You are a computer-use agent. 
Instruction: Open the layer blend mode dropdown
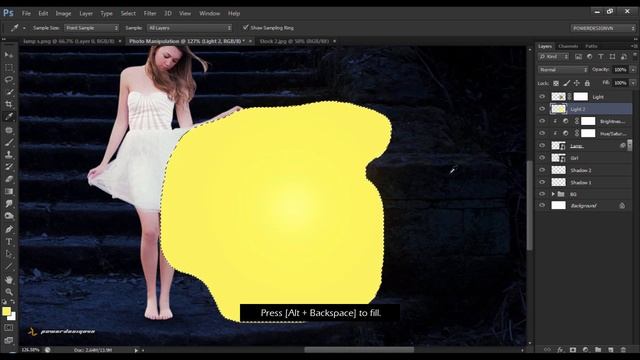pos(563,70)
